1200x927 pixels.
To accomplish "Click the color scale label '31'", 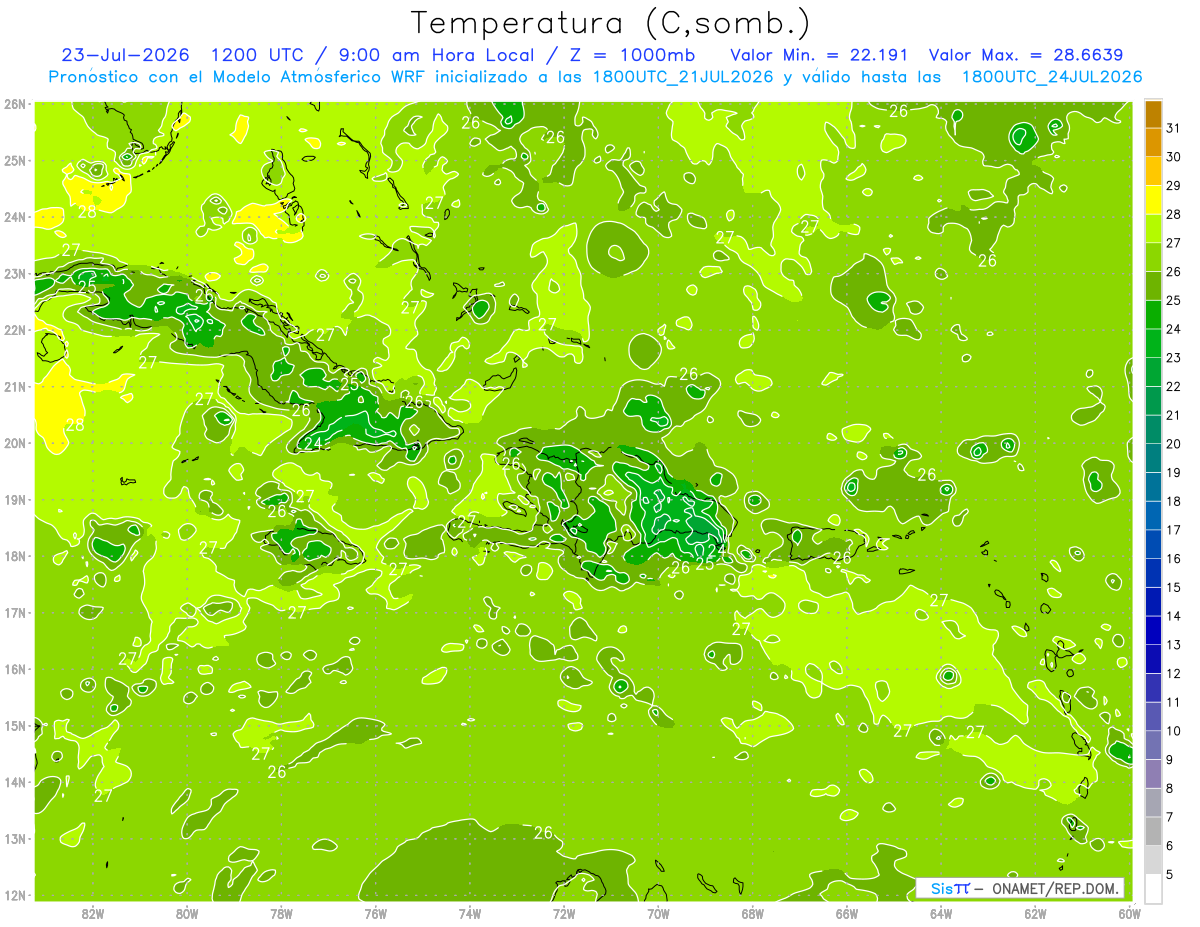I will pyautogui.click(x=1174, y=129).
